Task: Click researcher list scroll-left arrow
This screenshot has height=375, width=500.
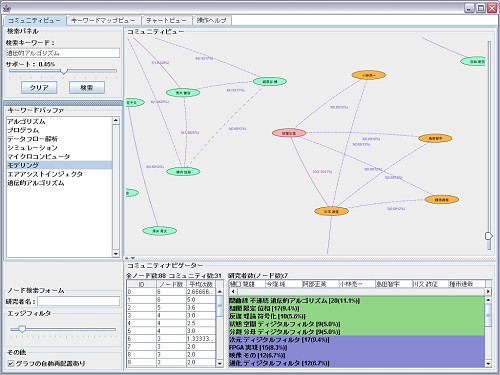Action: click(x=233, y=292)
